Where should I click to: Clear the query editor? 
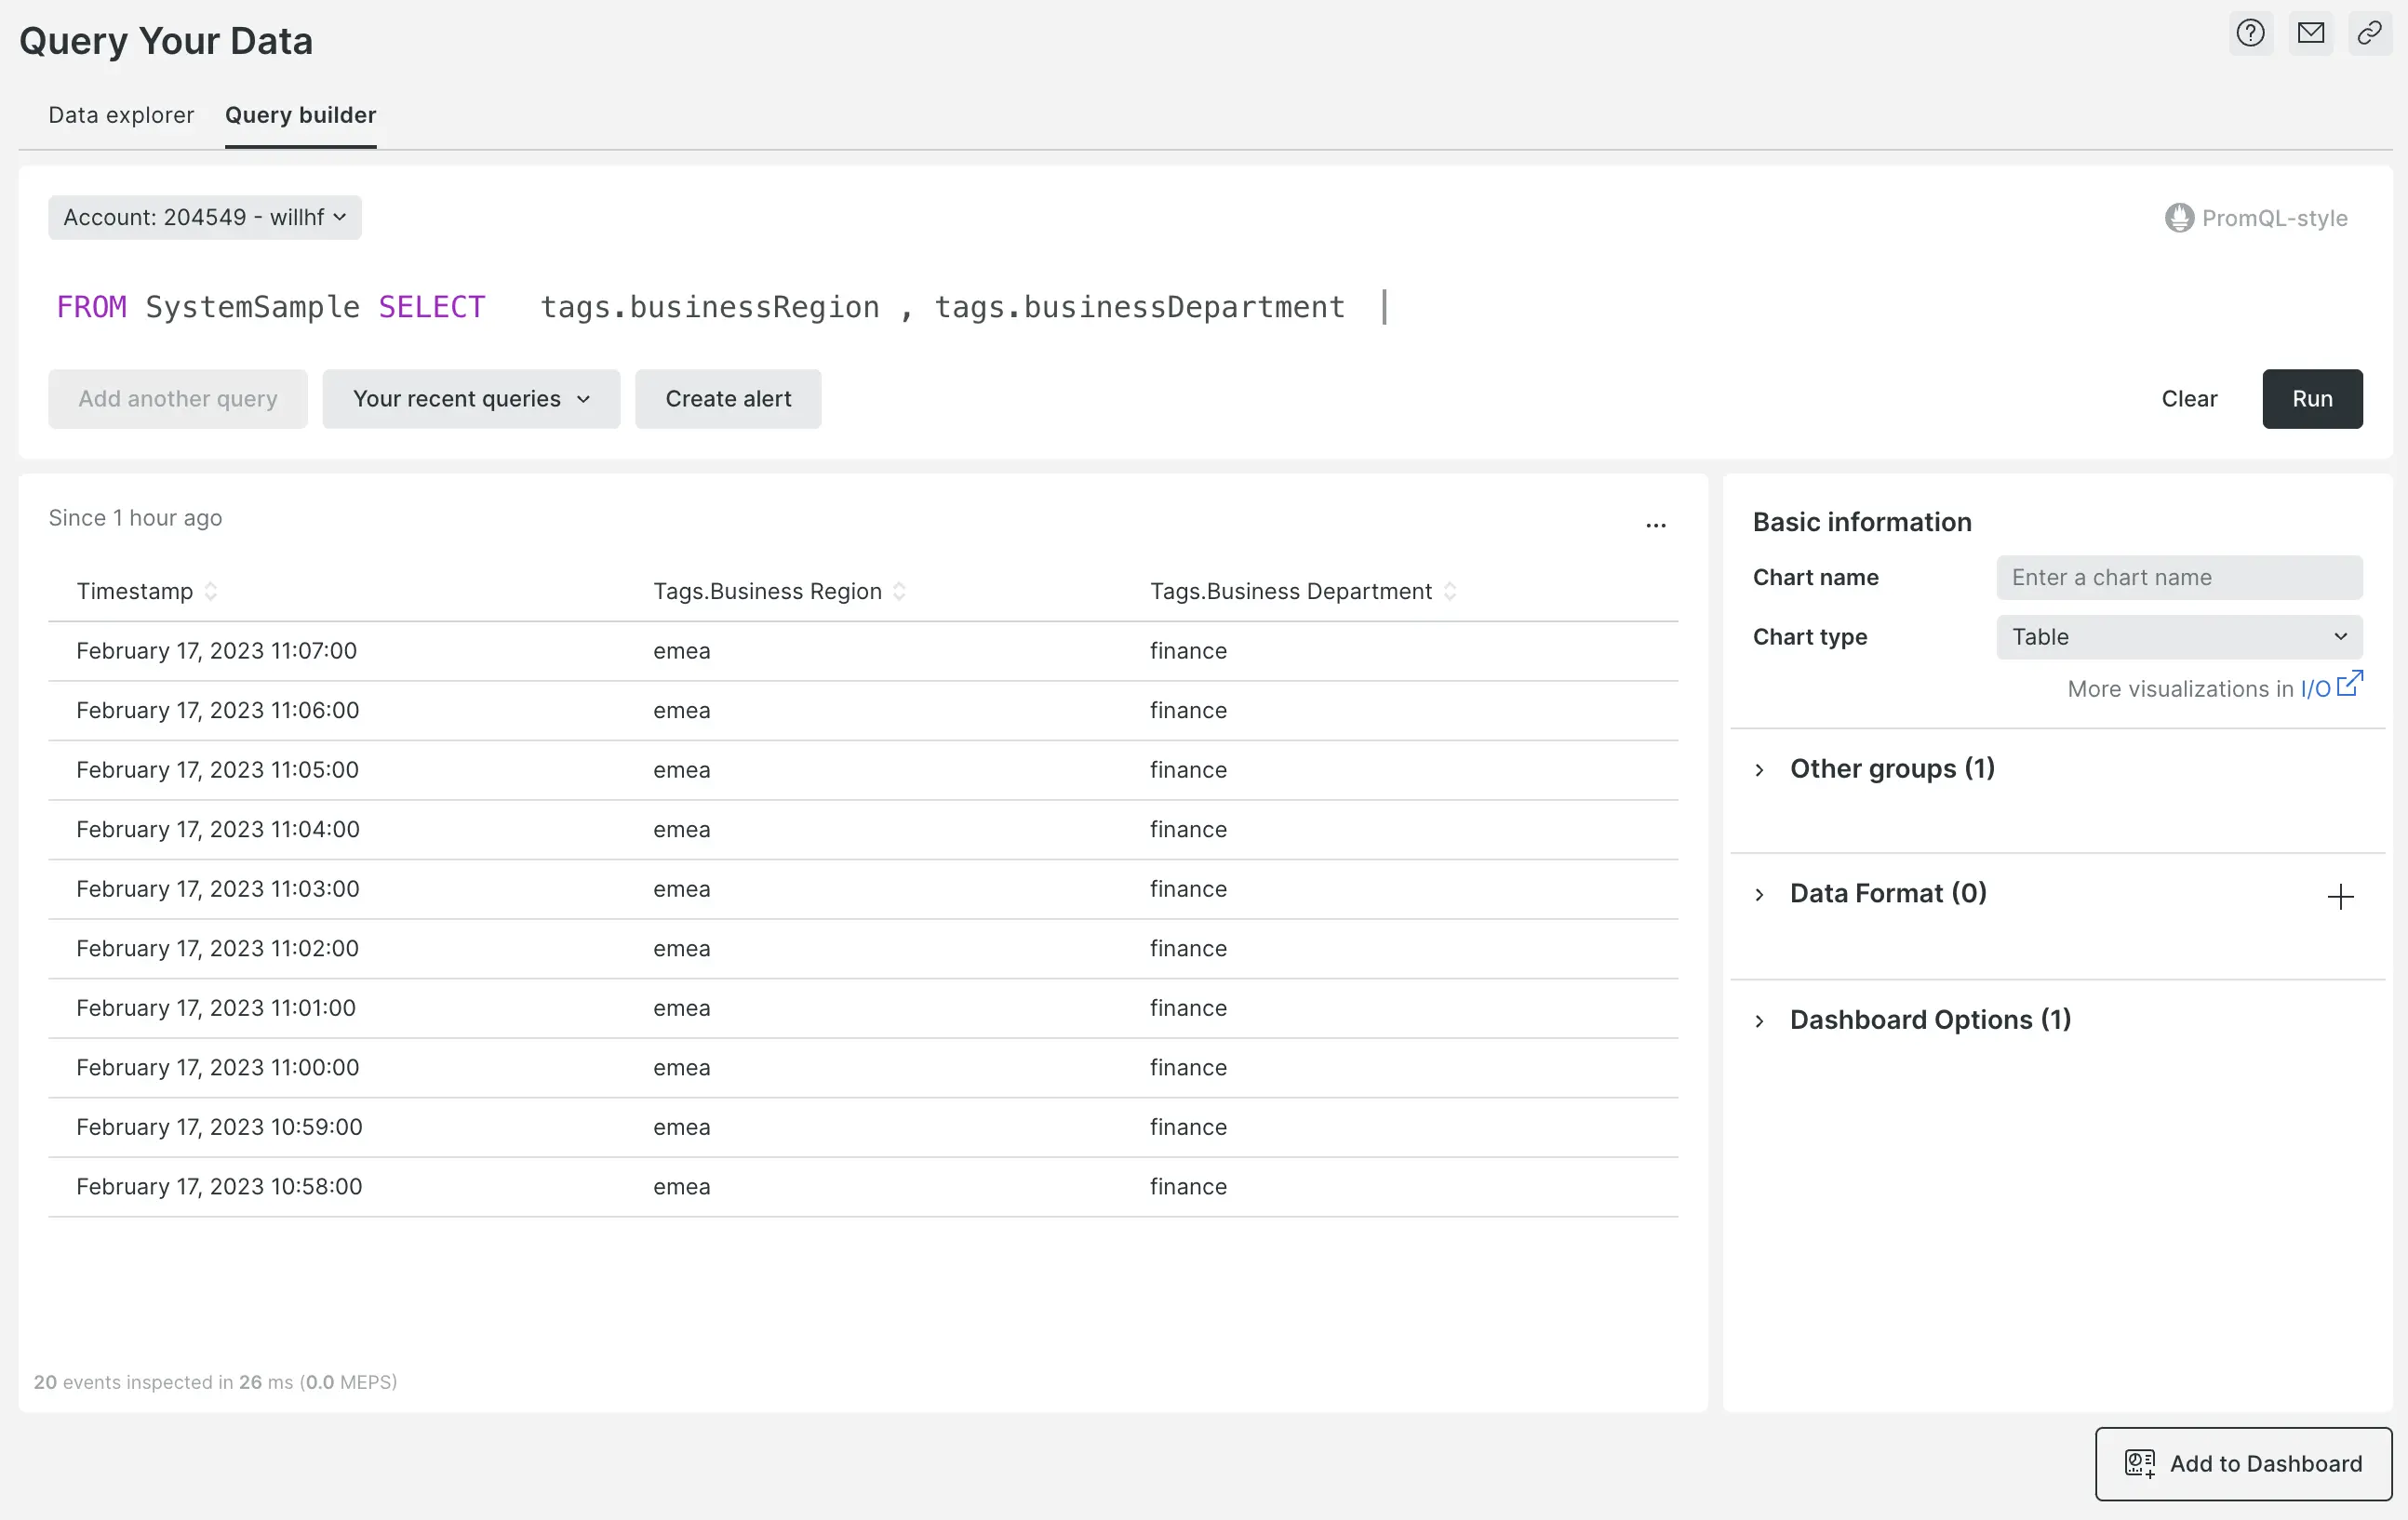pyautogui.click(x=2189, y=398)
